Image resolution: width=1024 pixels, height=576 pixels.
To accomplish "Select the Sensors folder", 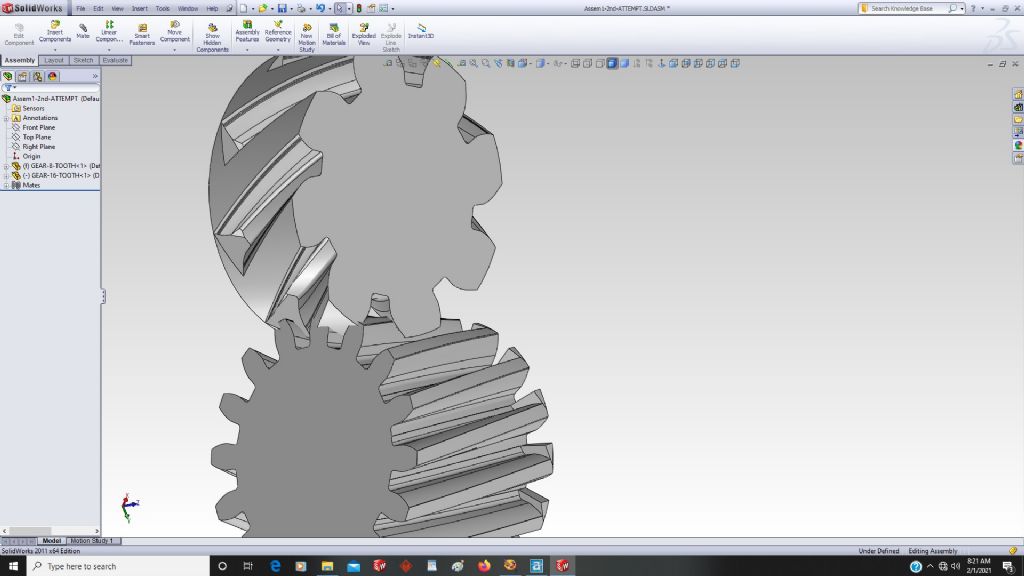I will 33,108.
